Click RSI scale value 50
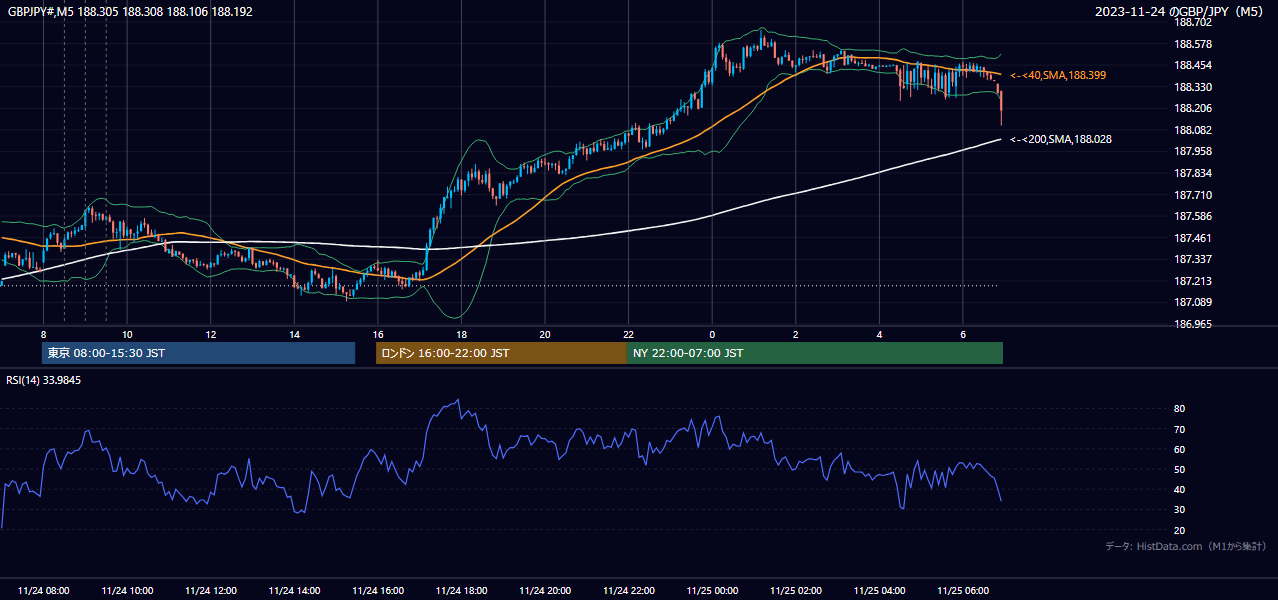Screen dimensions: 1278x600 [1180, 469]
